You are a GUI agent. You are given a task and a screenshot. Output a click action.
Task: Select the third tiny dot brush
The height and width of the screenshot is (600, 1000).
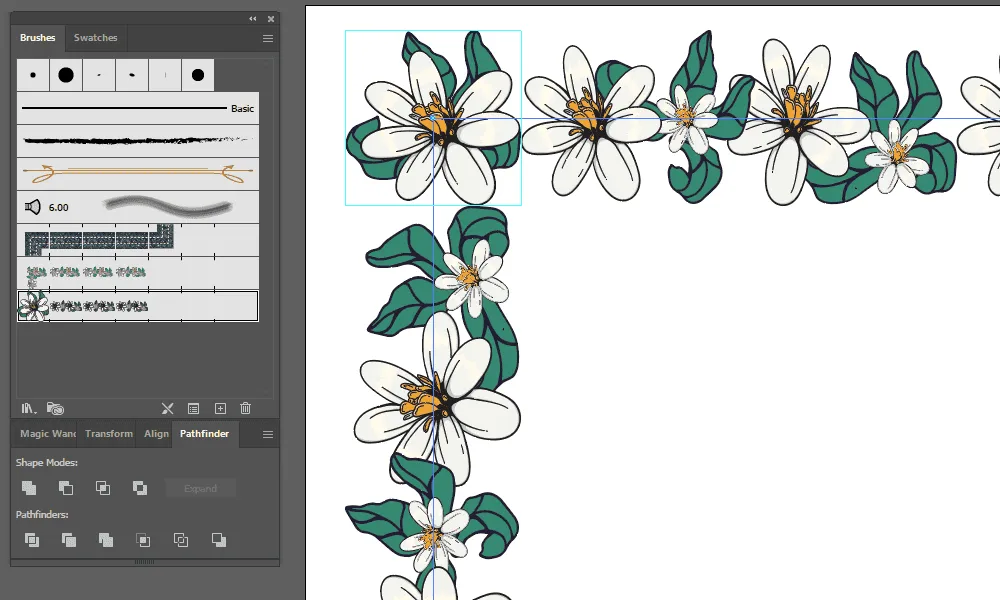(99, 75)
